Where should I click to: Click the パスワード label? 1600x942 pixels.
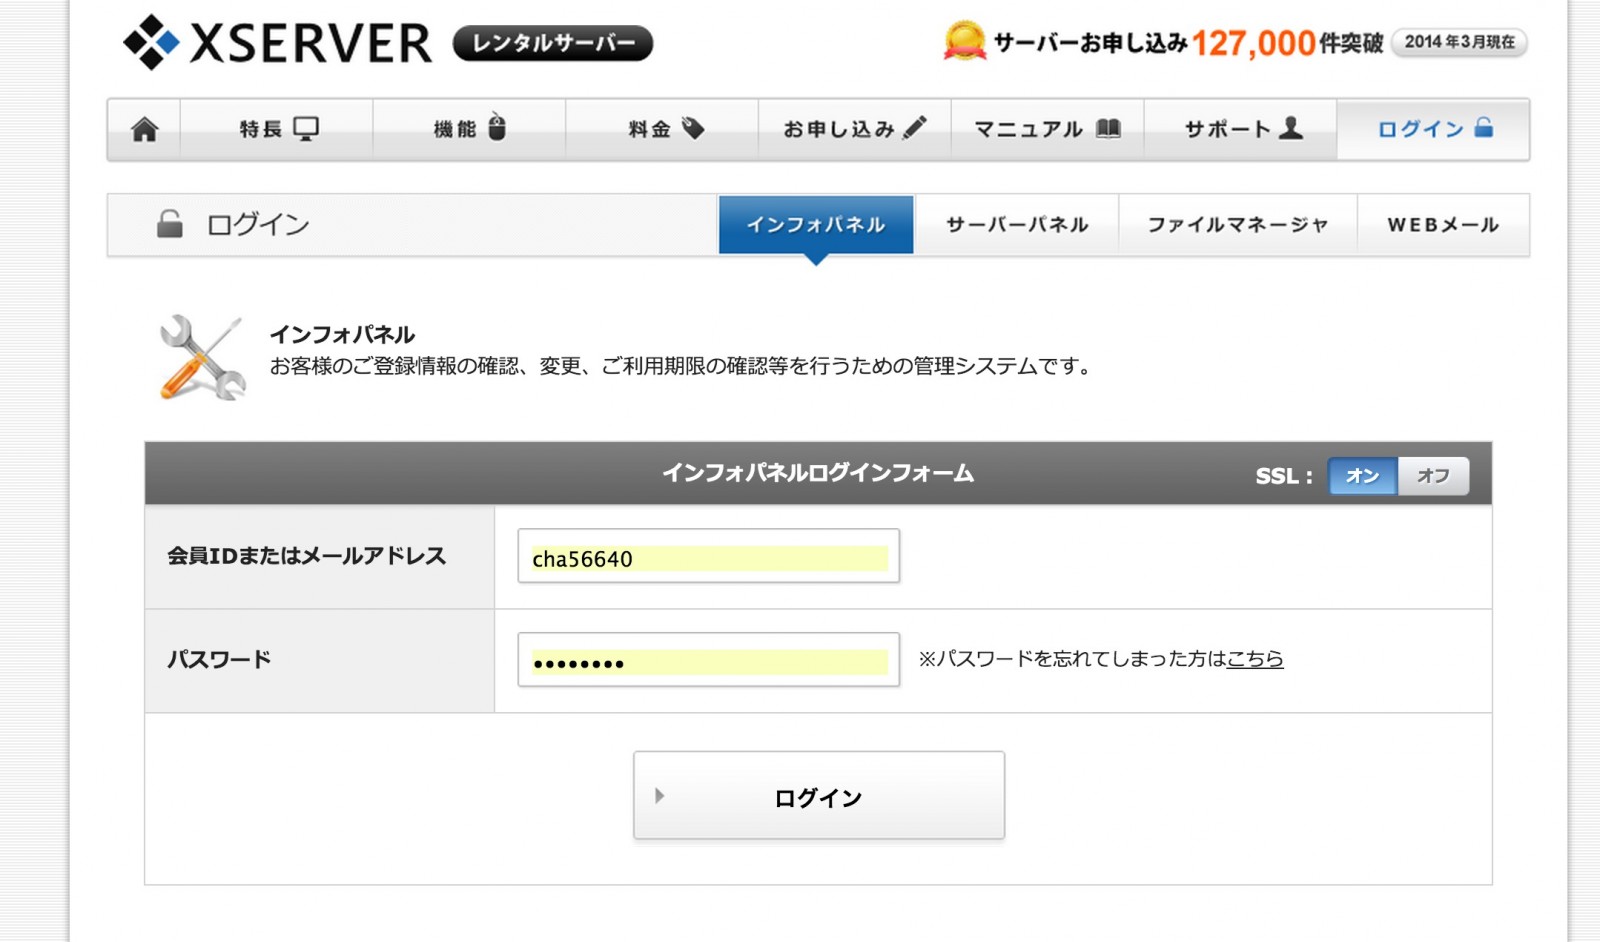(x=219, y=660)
